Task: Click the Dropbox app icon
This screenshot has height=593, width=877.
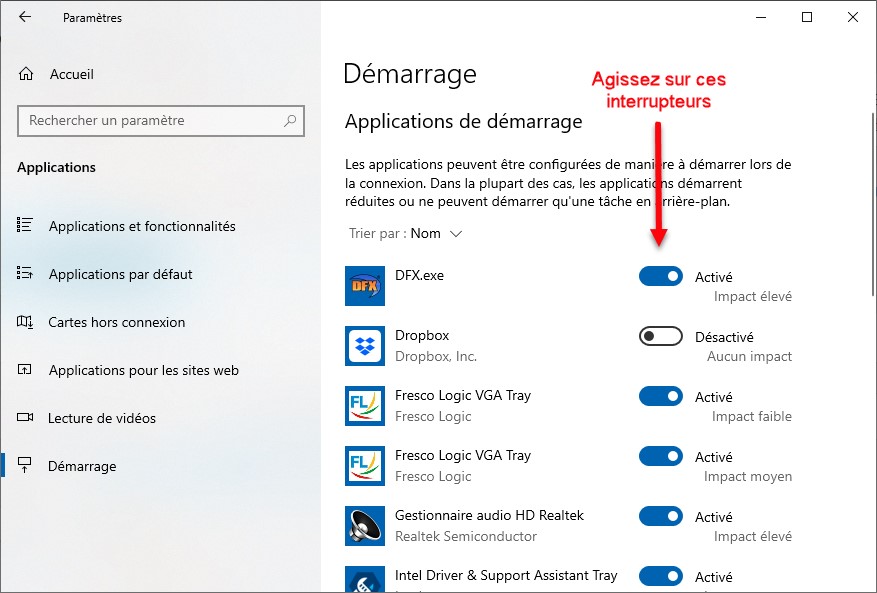Action: [x=364, y=346]
